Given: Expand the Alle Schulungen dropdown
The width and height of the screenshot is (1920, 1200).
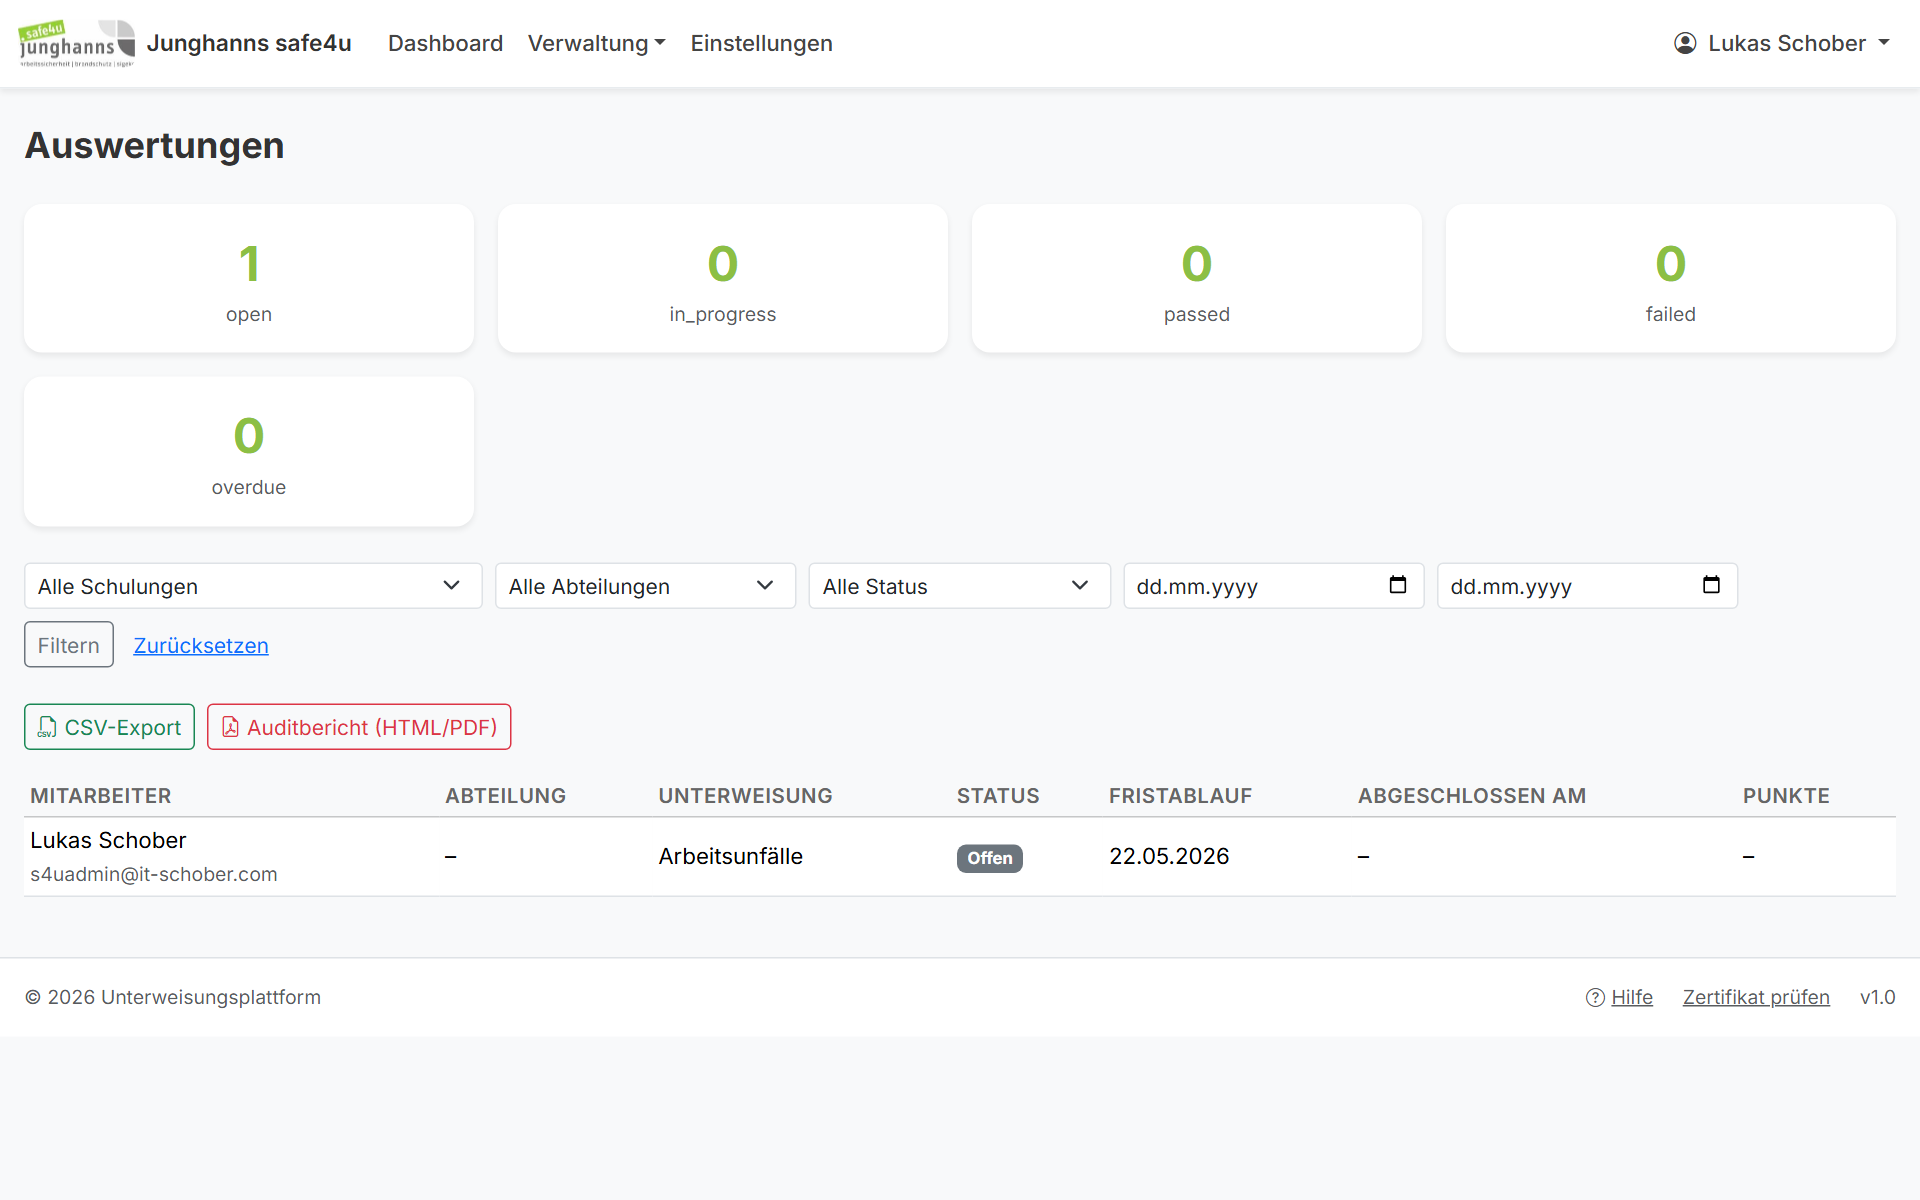Looking at the screenshot, I should (x=253, y=586).
